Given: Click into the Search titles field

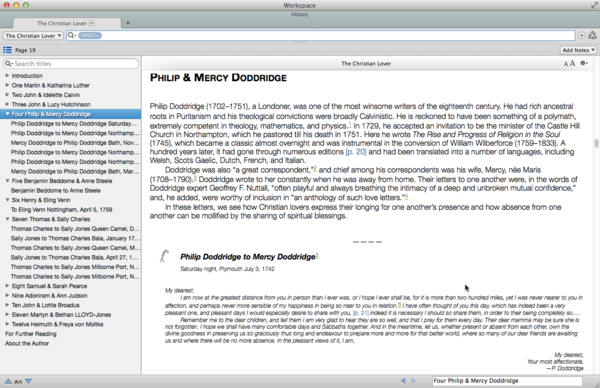Looking at the screenshot, I should tap(71, 64).
